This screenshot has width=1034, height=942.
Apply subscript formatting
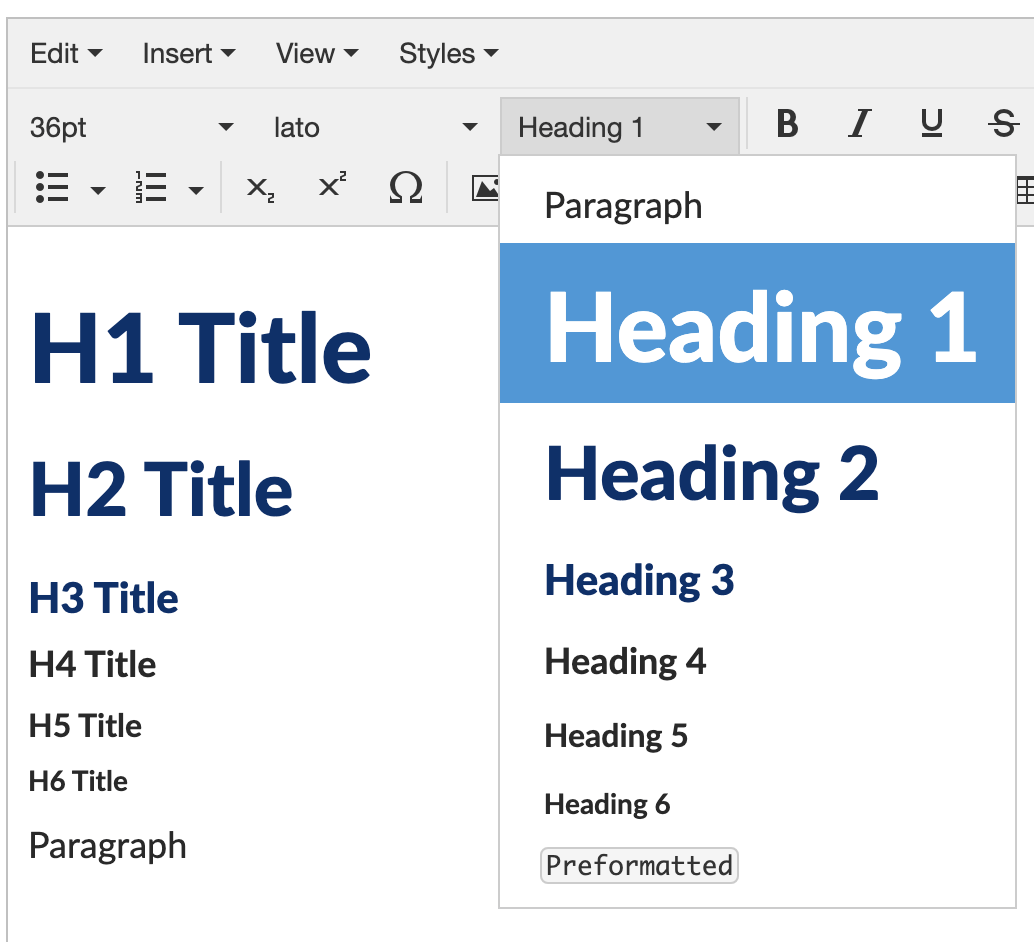(x=260, y=188)
